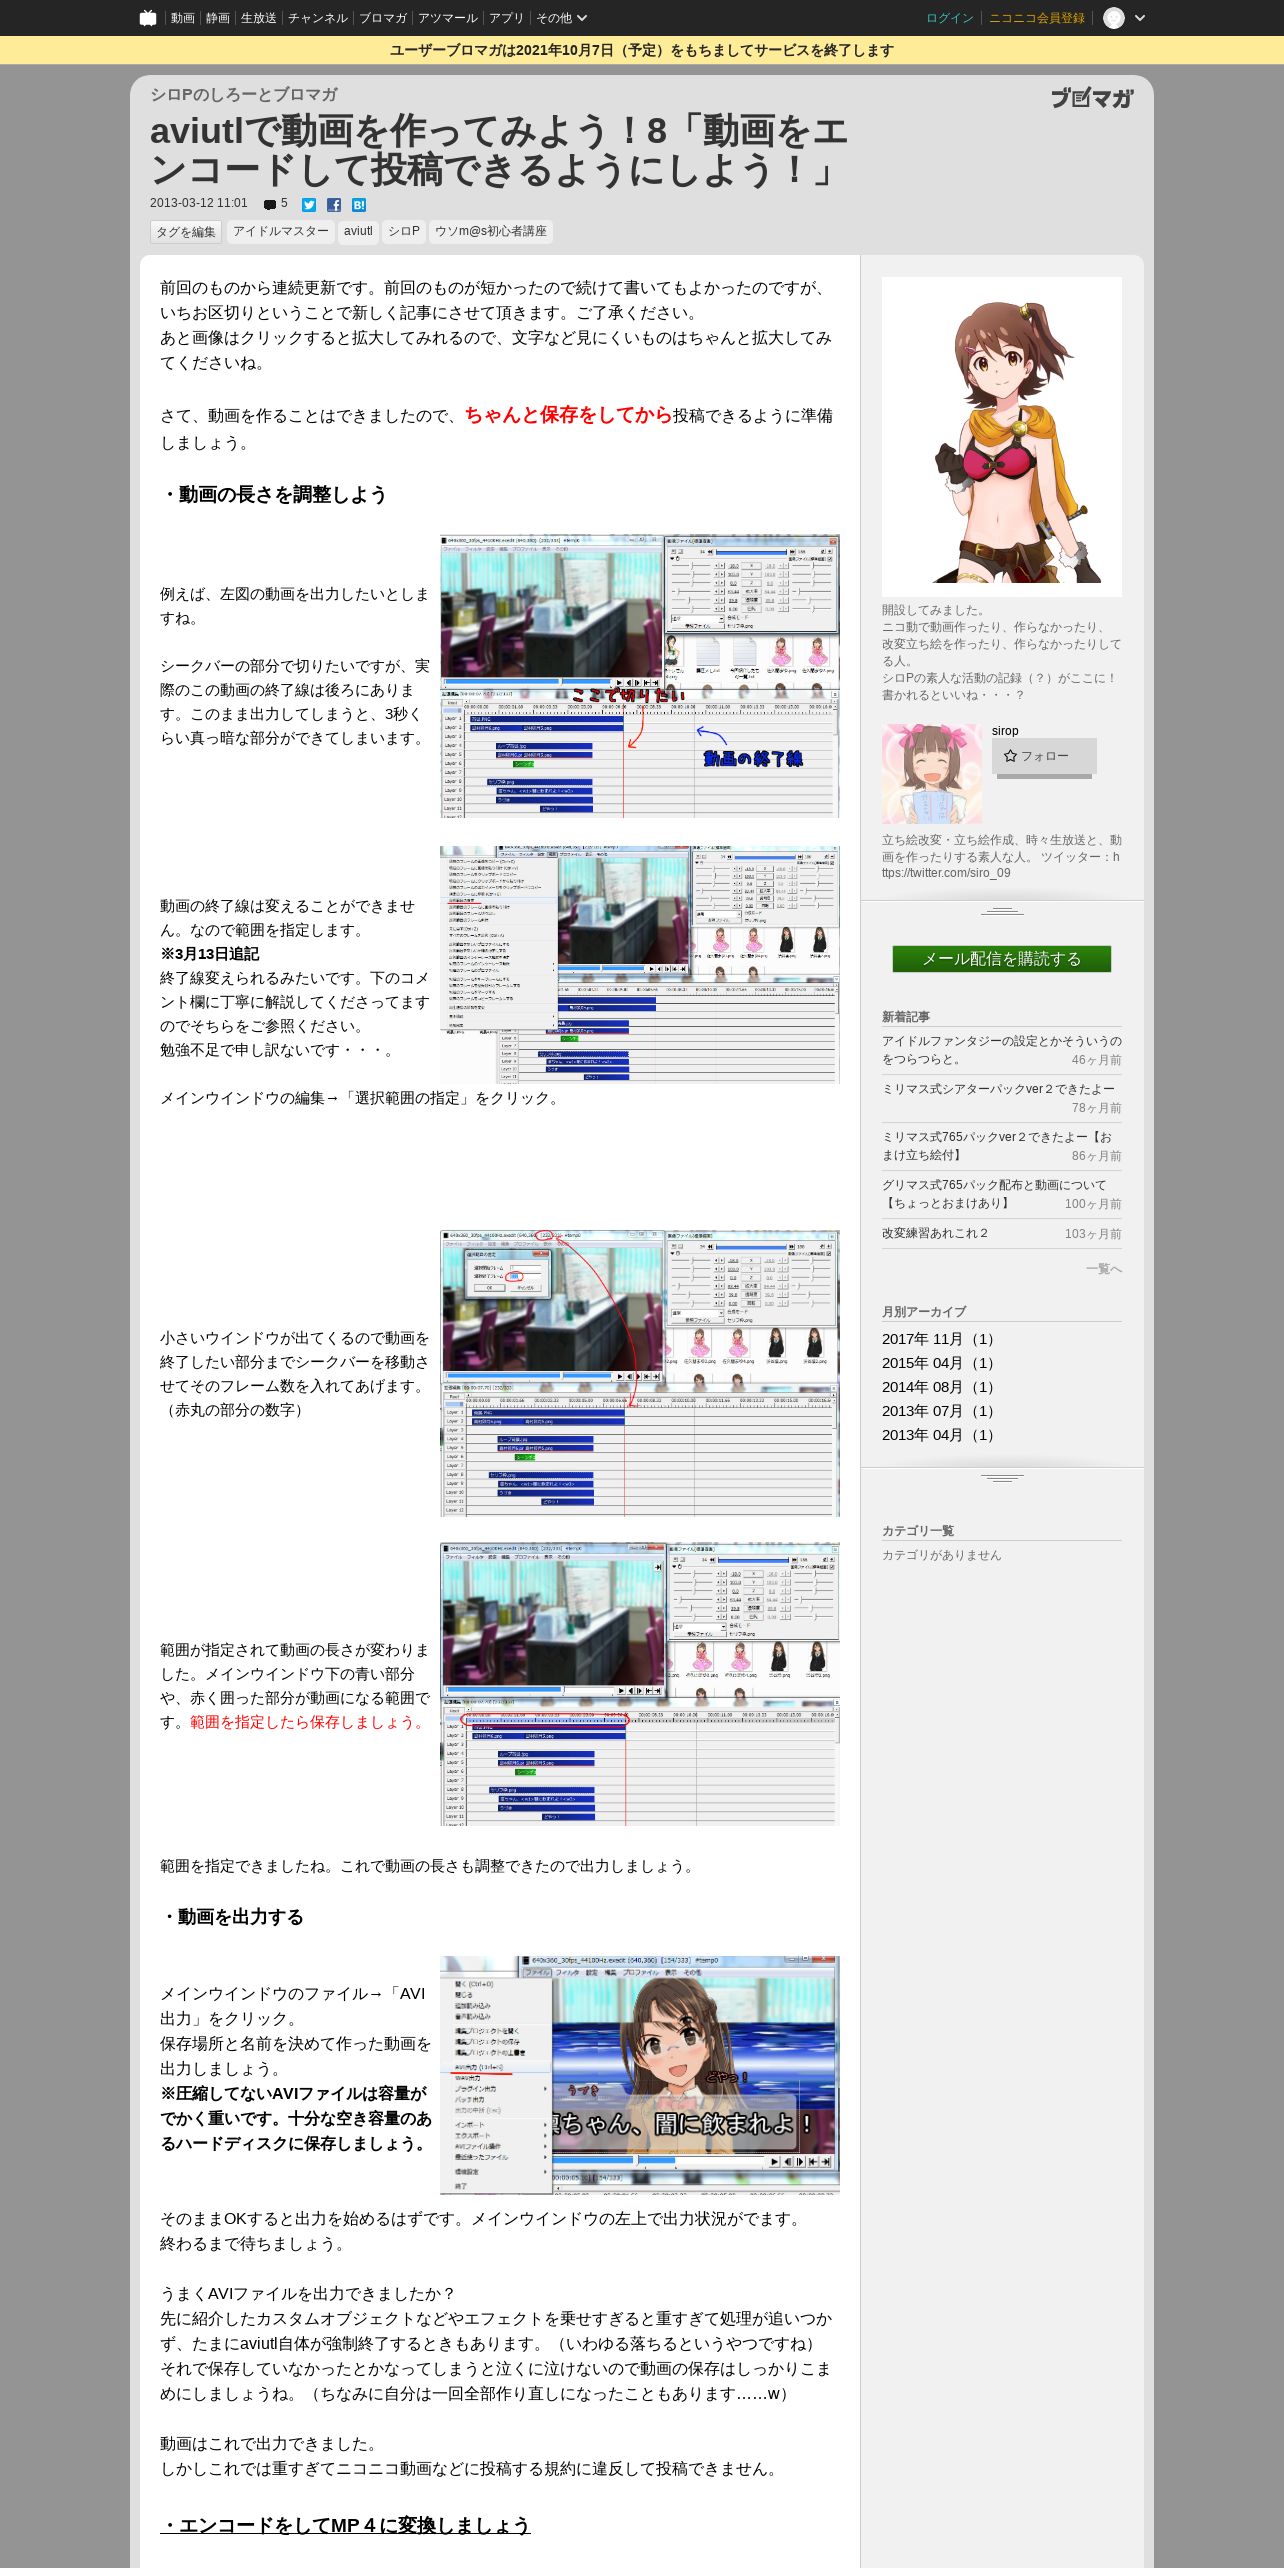This screenshot has width=1284, height=2568.
Task: Open シロPのしろーとブロマガ blog title
Action: click(244, 94)
